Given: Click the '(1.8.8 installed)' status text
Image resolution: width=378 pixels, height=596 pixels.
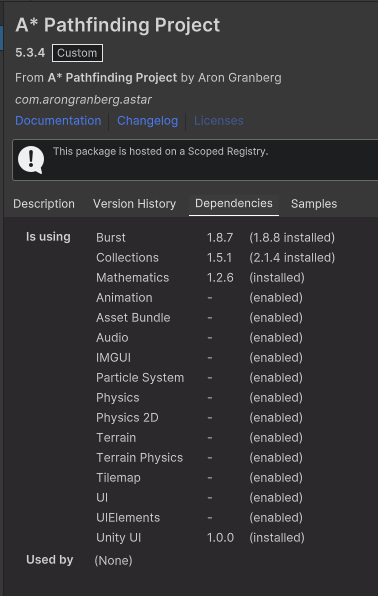Looking at the screenshot, I should (x=292, y=238).
